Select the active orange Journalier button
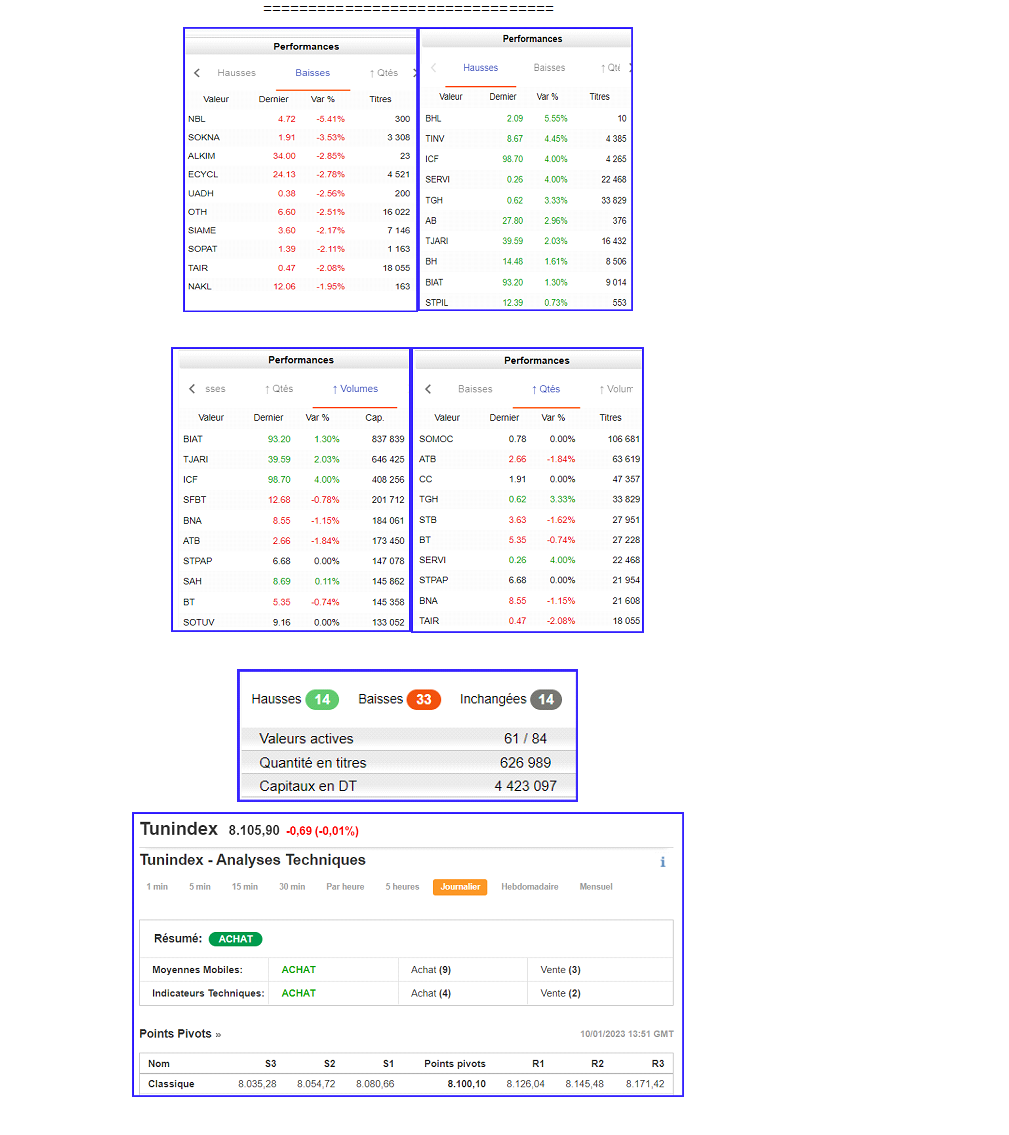Viewport: 1009px width, 1135px height. 460,887
